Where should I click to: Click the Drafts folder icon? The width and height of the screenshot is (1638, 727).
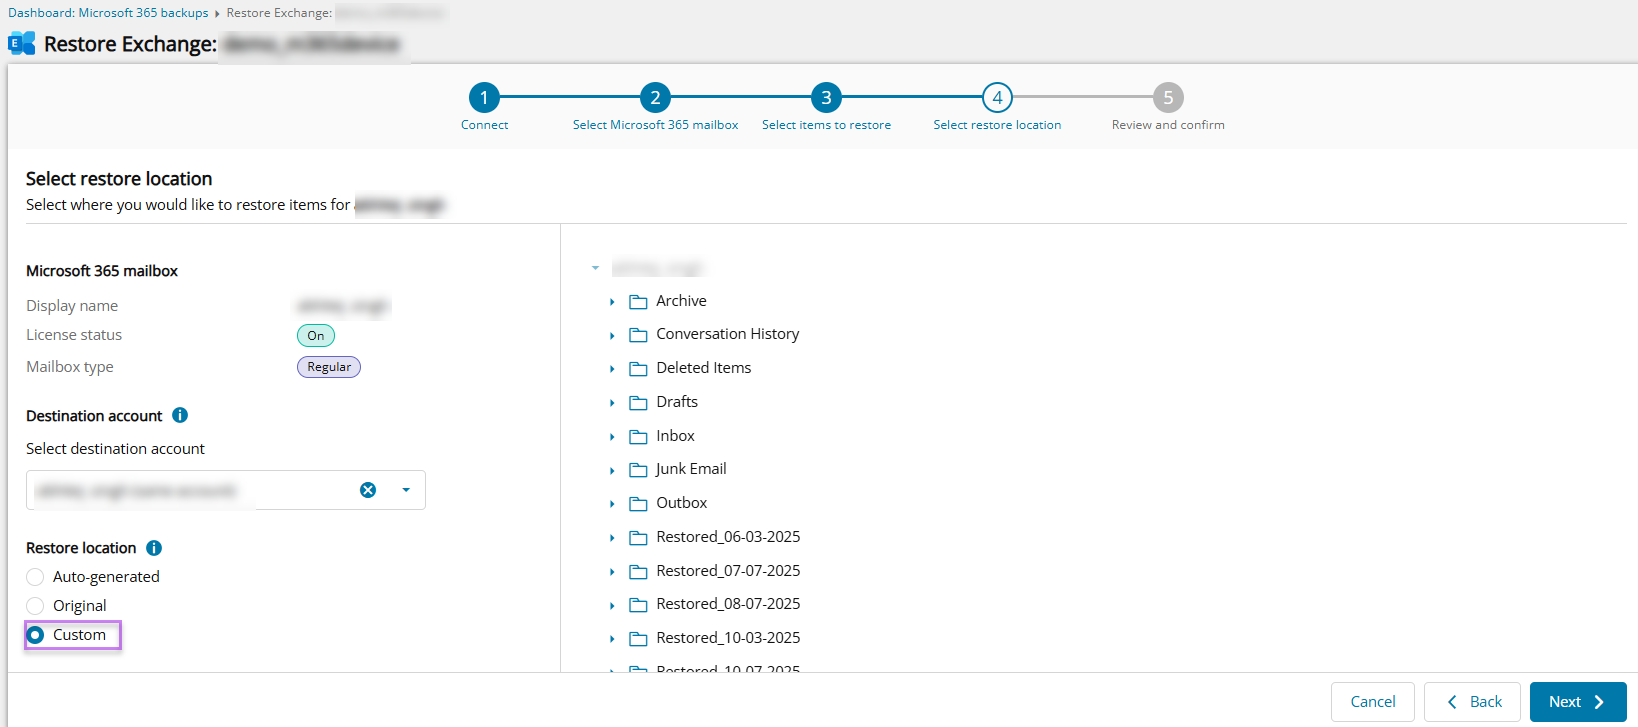[638, 403]
